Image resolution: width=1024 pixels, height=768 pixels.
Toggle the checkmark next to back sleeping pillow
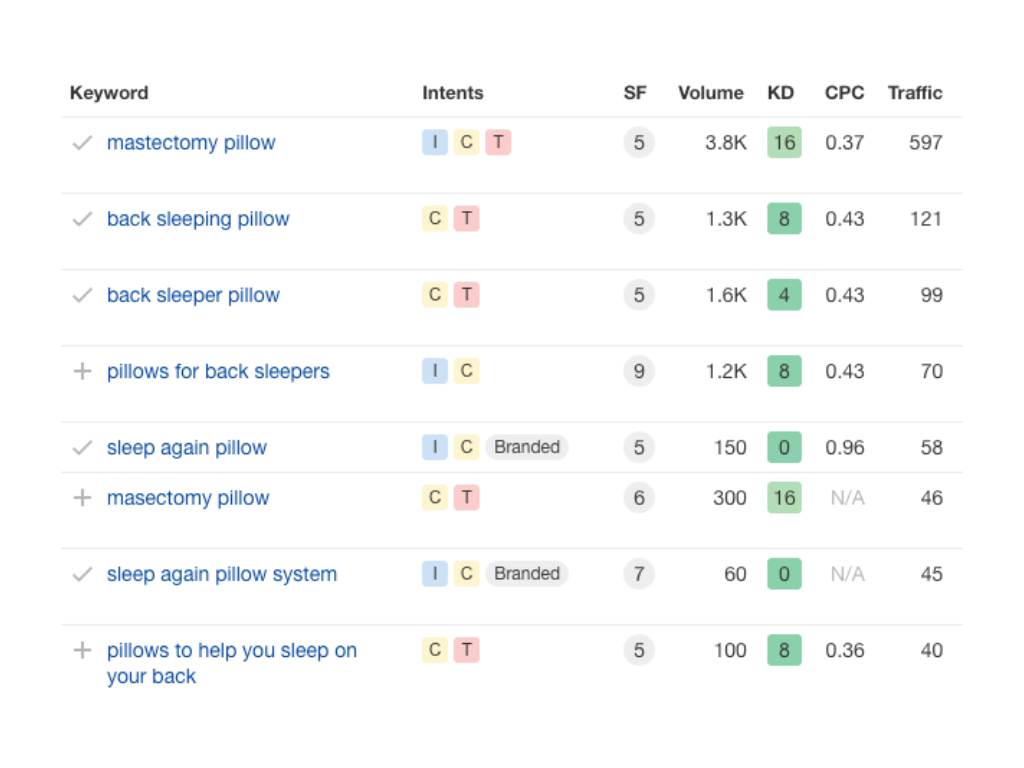click(82, 219)
